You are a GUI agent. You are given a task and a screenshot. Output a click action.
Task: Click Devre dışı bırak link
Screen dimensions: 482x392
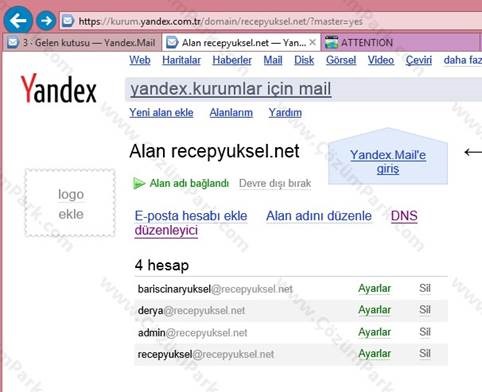click(x=275, y=183)
